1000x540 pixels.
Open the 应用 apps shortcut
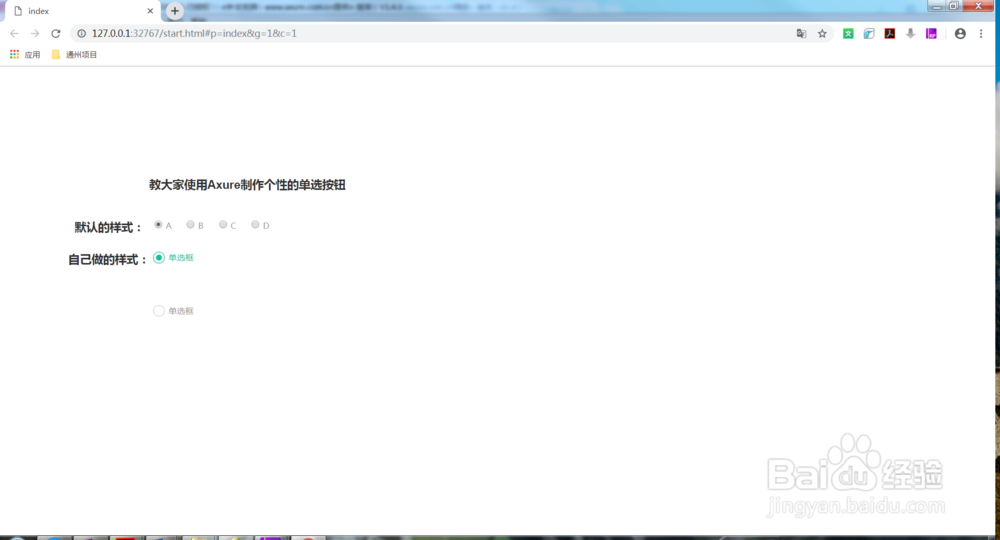pos(25,55)
